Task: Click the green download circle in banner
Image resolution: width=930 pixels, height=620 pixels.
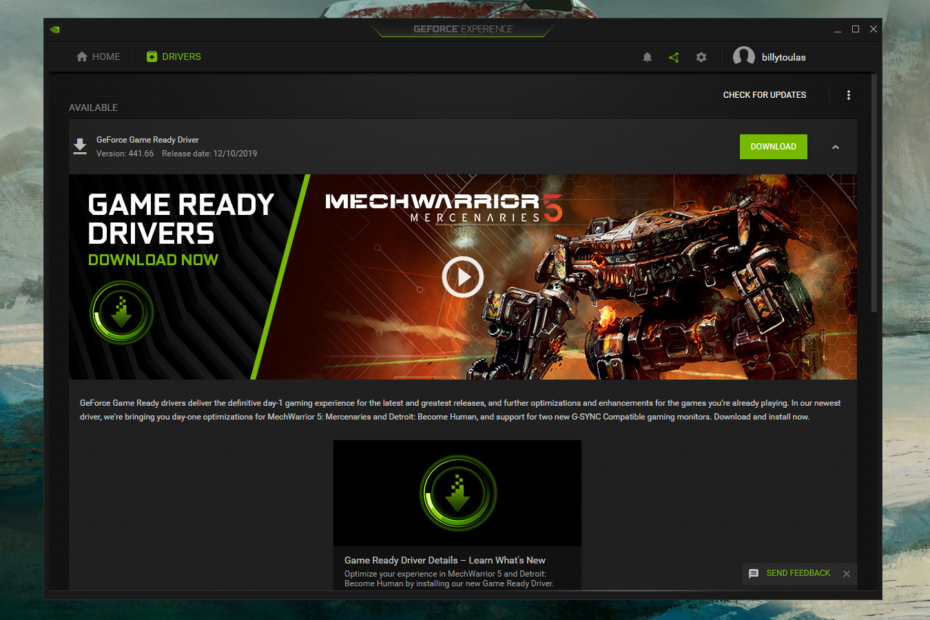Action: tap(122, 312)
